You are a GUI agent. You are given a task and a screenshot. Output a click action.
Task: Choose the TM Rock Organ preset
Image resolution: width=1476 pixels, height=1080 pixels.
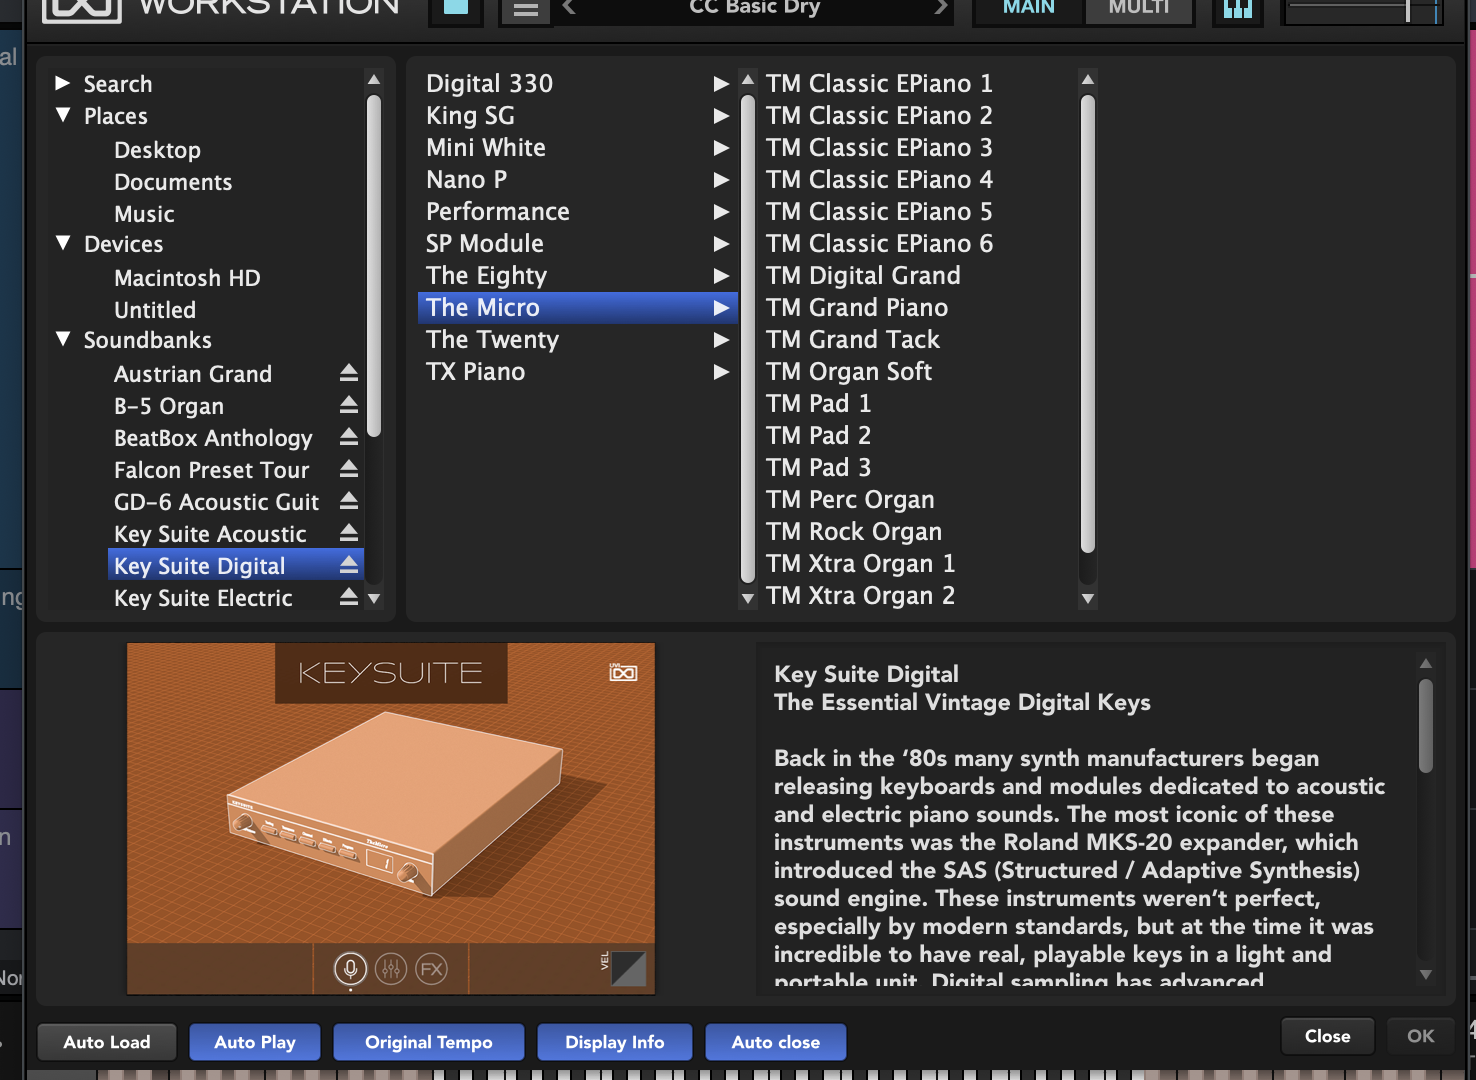(x=854, y=531)
